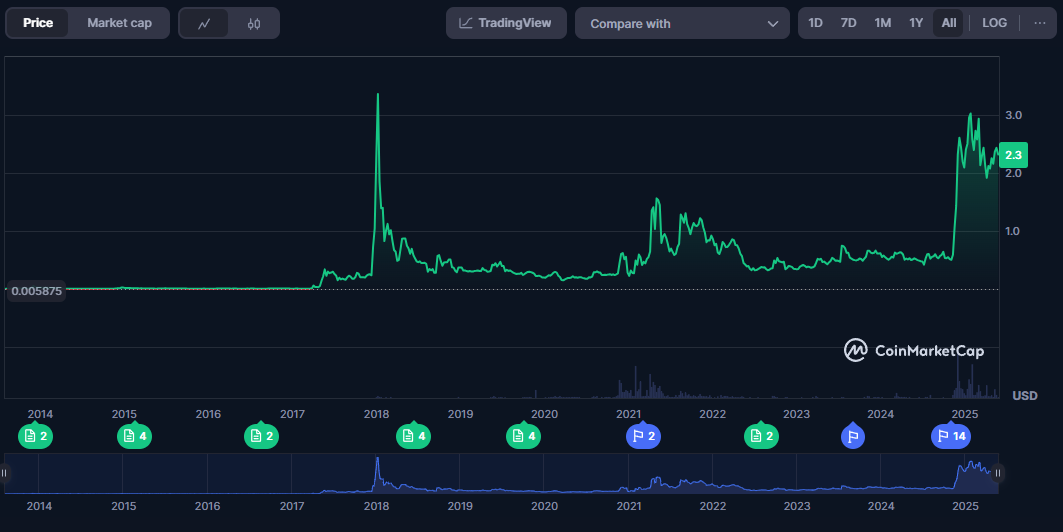
Task: Select the All time range
Action: [x=948, y=23]
